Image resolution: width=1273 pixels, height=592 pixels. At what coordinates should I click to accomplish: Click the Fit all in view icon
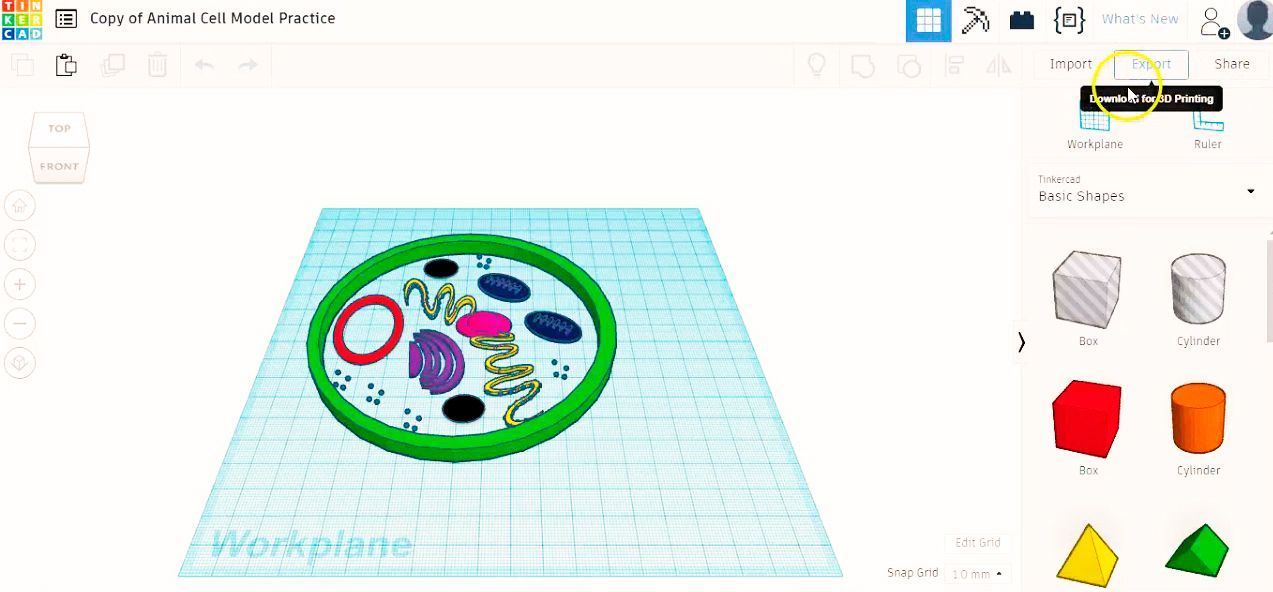click(x=20, y=245)
